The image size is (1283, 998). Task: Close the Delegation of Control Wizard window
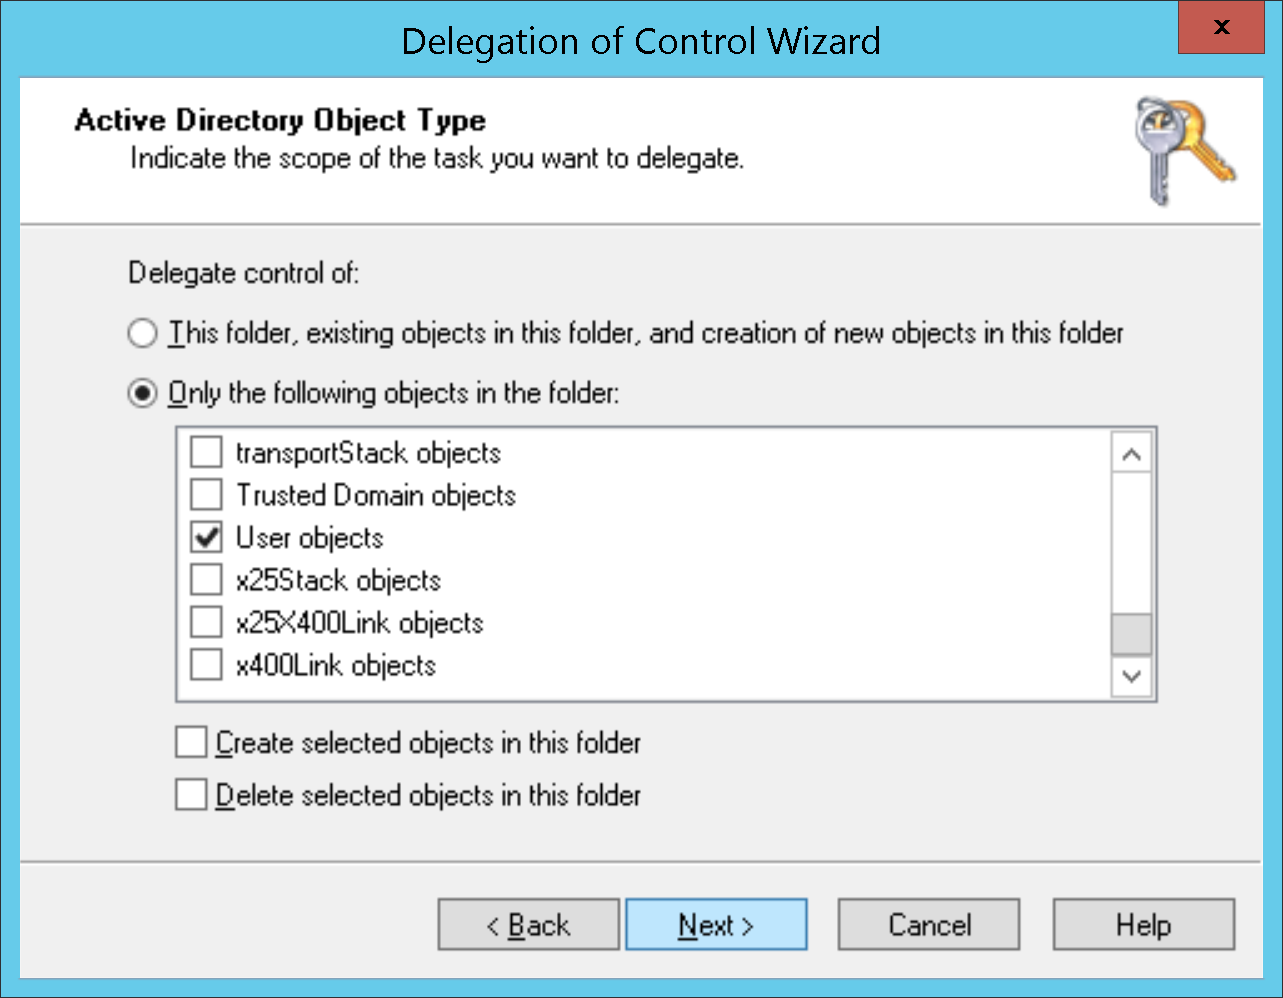click(1222, 28)
